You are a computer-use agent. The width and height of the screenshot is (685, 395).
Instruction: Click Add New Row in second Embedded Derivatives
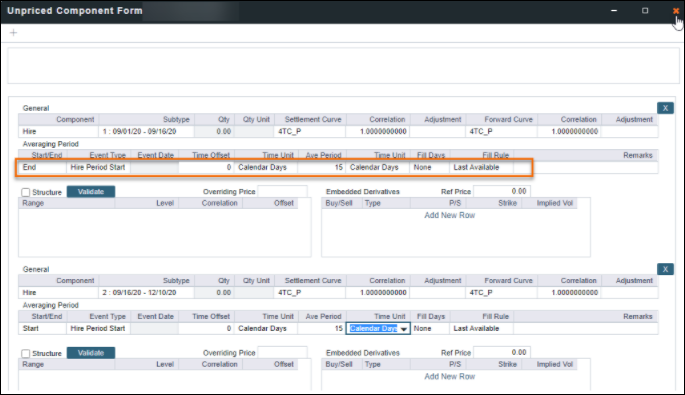pyautogui.click(x=450, y=377)
